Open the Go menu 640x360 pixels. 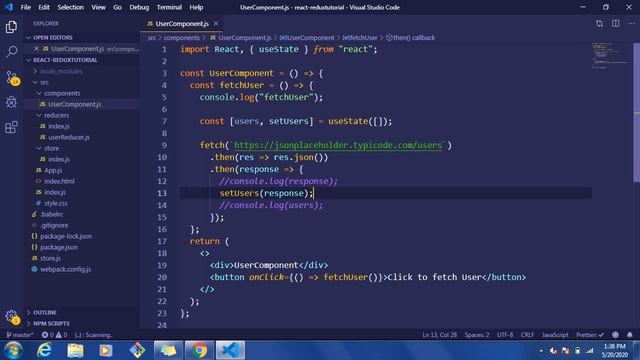point(117,7)
